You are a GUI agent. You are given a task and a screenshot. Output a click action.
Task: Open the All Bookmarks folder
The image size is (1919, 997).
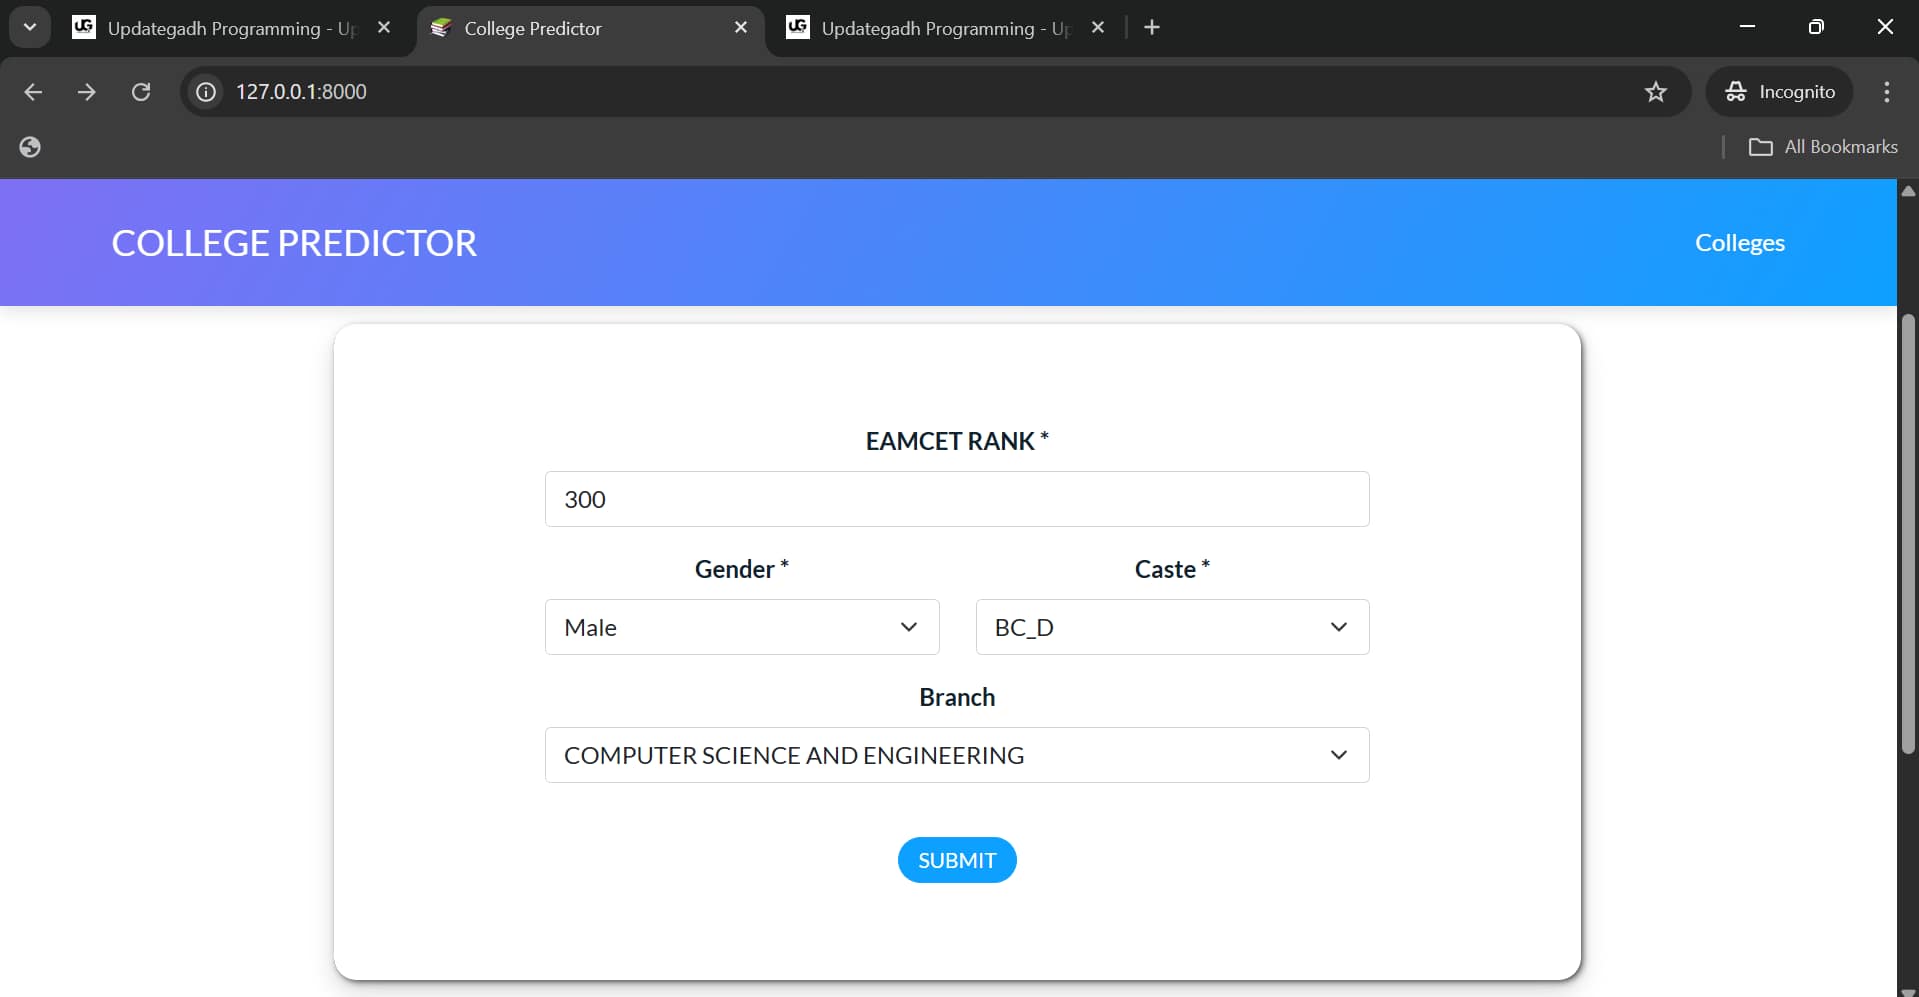tap(1822, 146)
